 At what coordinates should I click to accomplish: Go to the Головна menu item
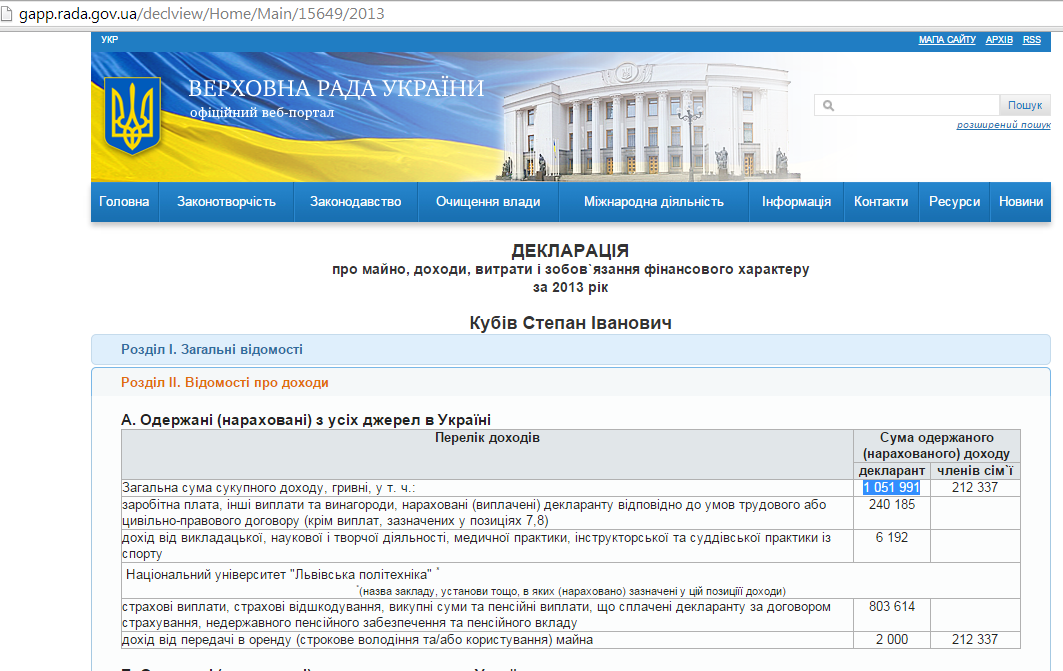click(124, 201)
